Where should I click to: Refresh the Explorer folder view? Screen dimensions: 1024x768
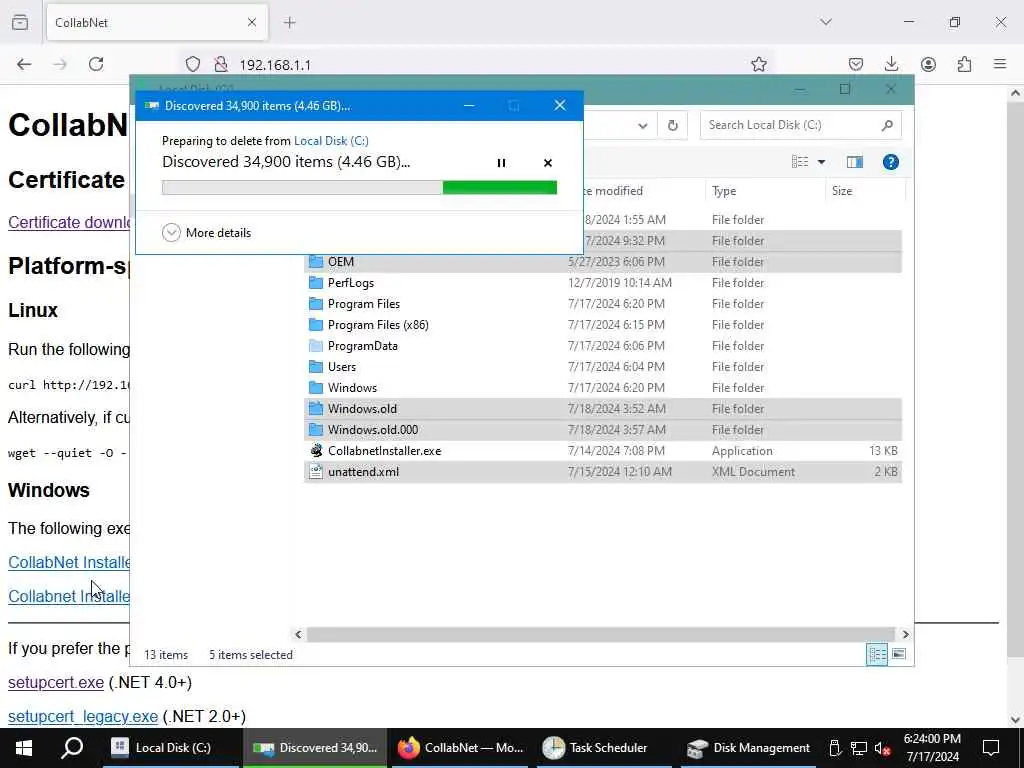[x=673, y=125]
